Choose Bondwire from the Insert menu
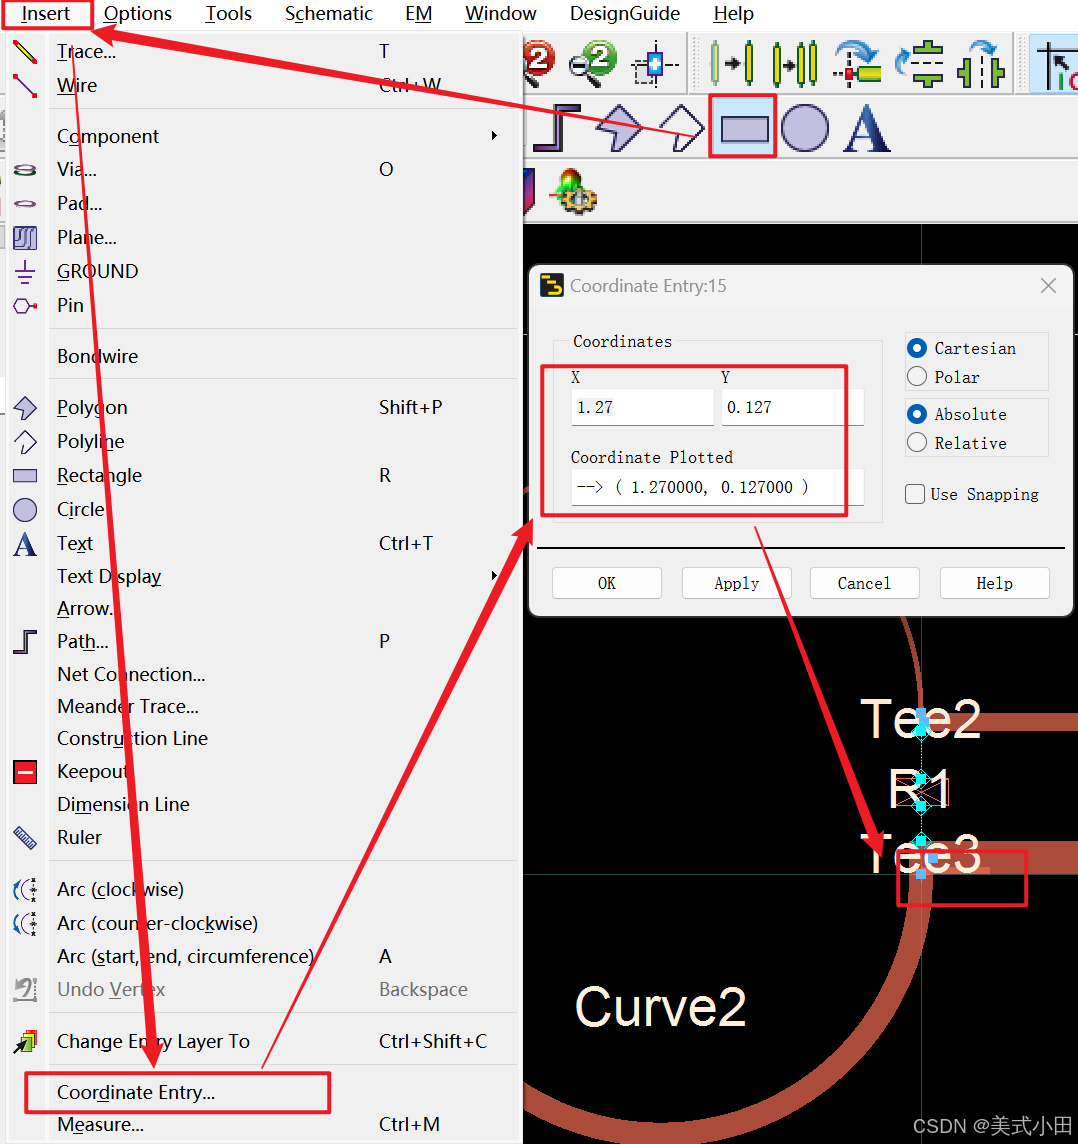 click(x=98, y=356)
